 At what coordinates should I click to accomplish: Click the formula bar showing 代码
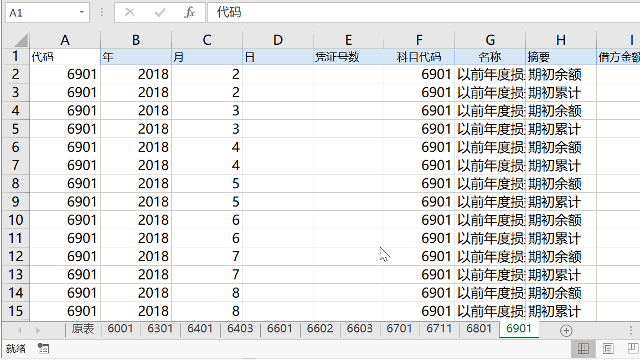coord(423,13)
